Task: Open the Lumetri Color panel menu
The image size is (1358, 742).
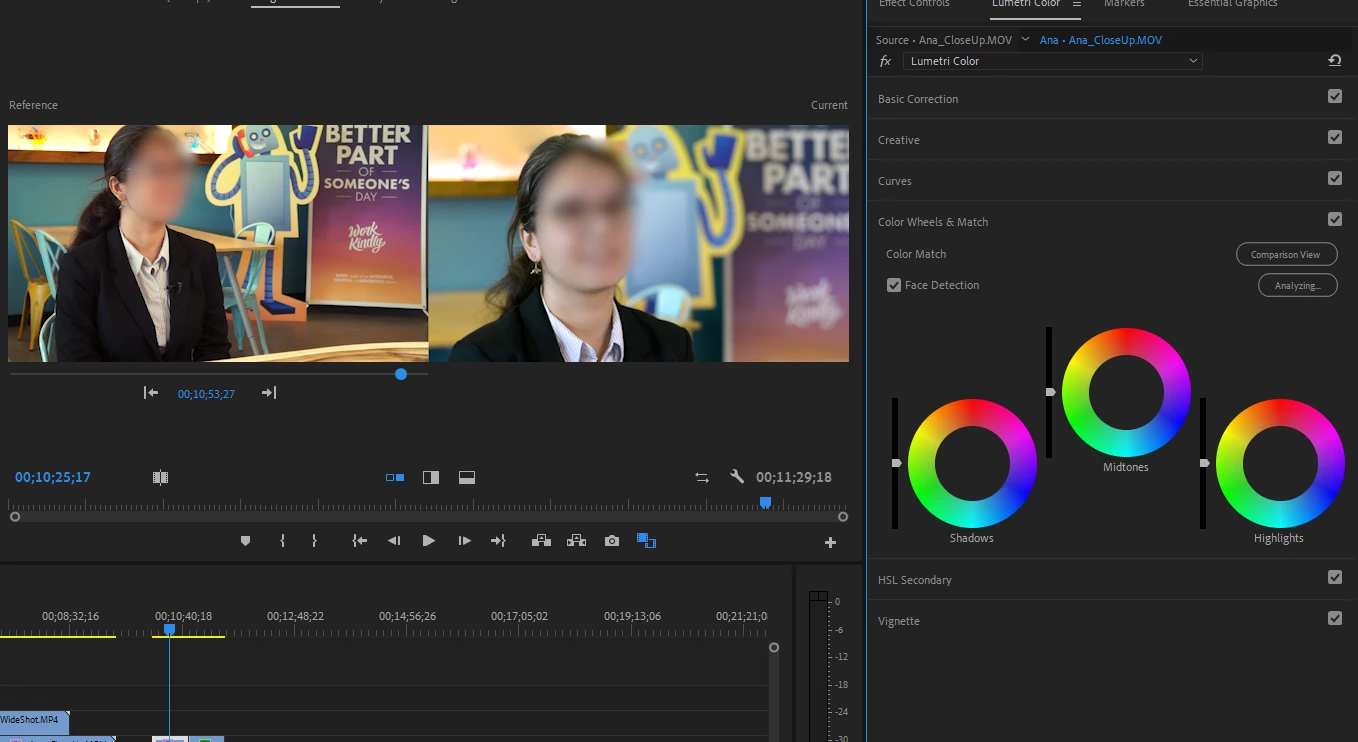Action: tap(1077, 4)
